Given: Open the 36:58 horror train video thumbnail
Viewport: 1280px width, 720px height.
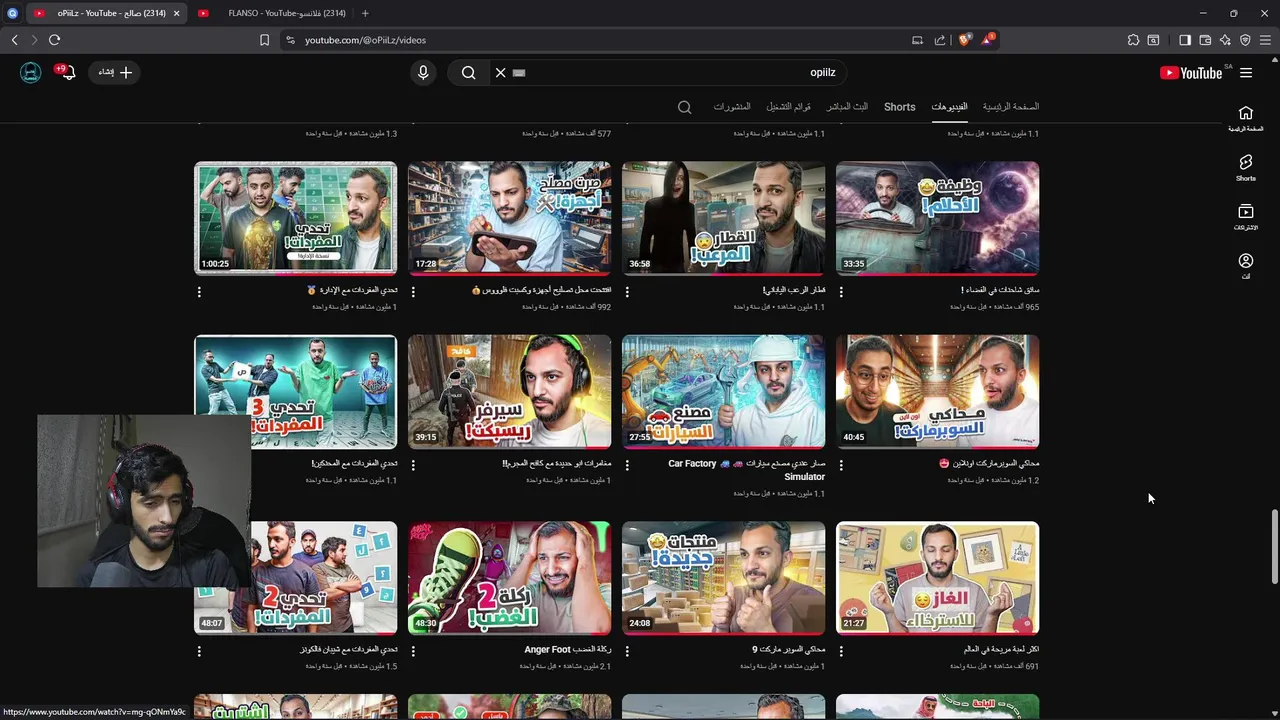Looking at the screenshot, I should (723, 217).
